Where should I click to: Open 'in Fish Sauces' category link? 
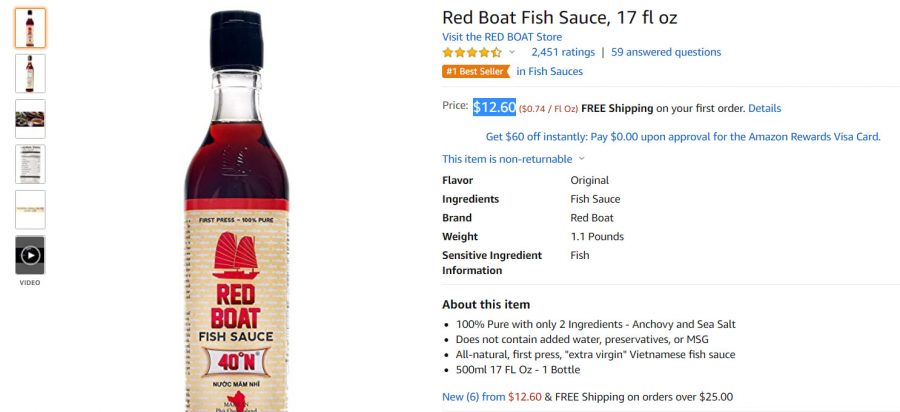click(x=549, y=72)
